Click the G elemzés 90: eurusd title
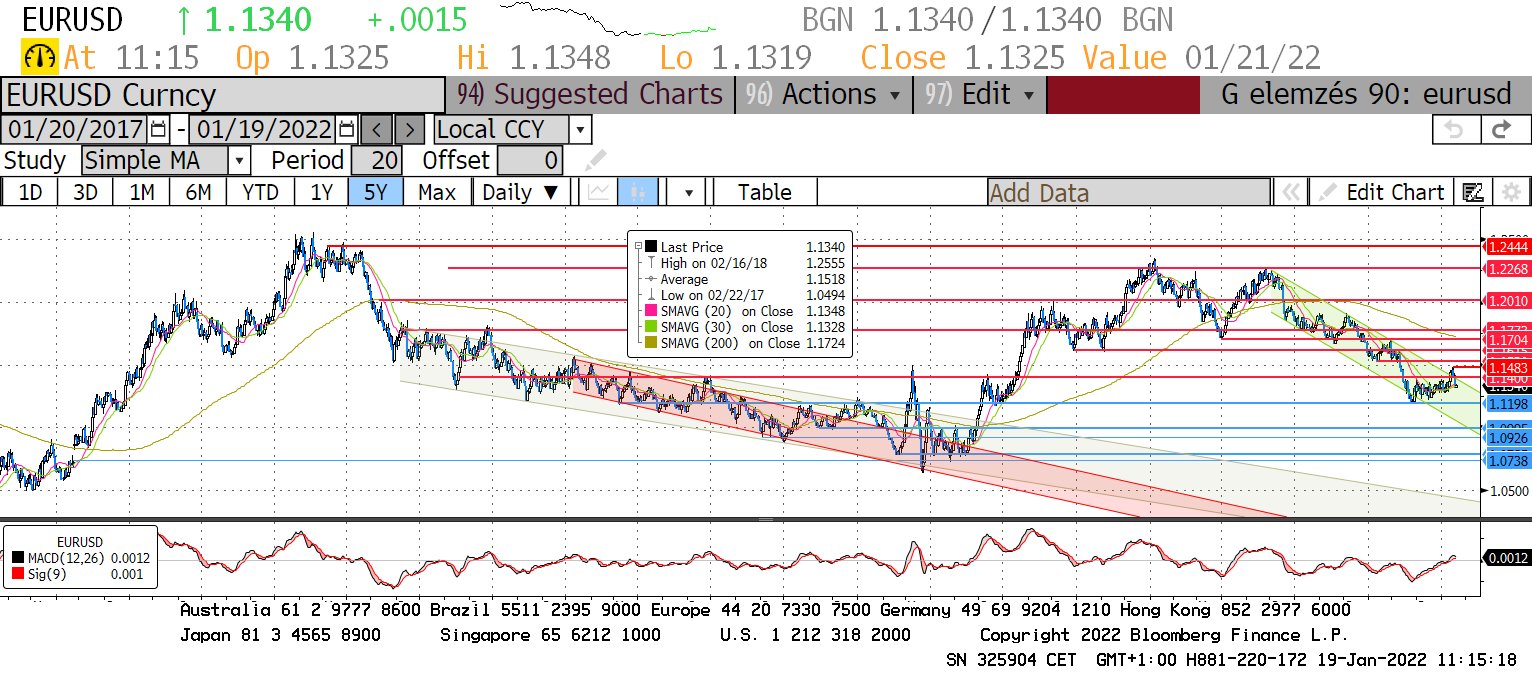The height and width of the screenshot is (689, 1532). [1366, 94]
